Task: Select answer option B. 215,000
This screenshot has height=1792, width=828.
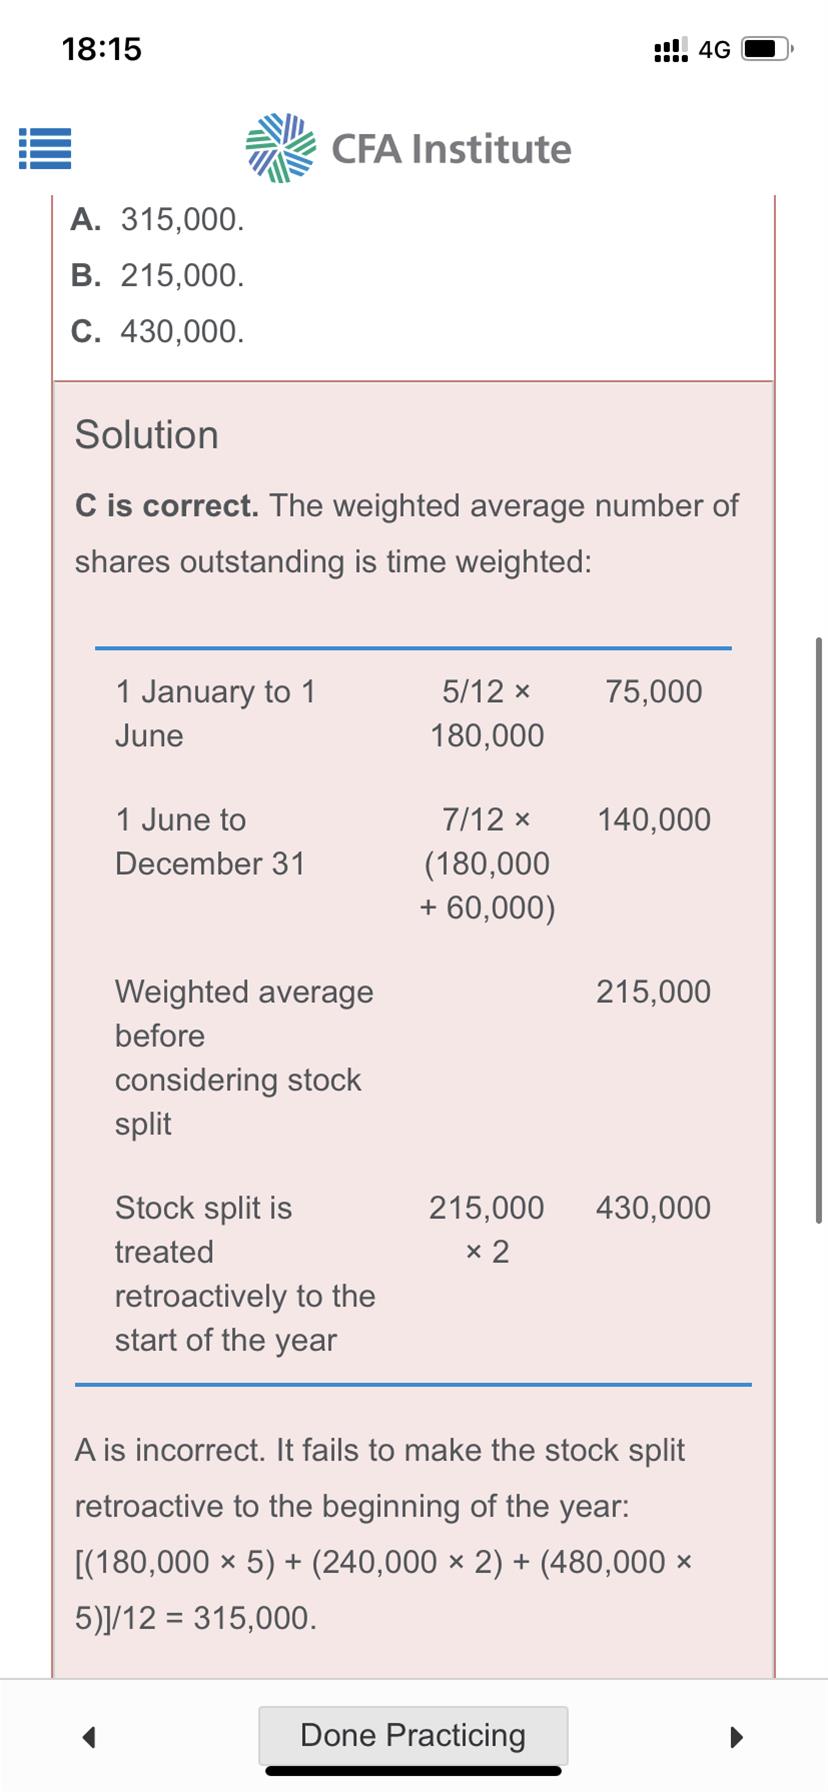Action: coord(158,275)
